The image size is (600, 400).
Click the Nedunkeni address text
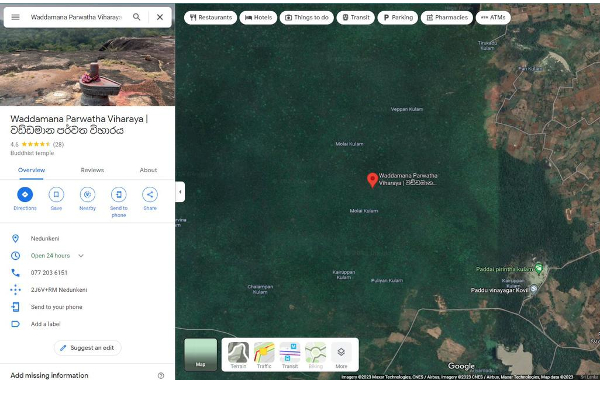(x=45, y=238)
